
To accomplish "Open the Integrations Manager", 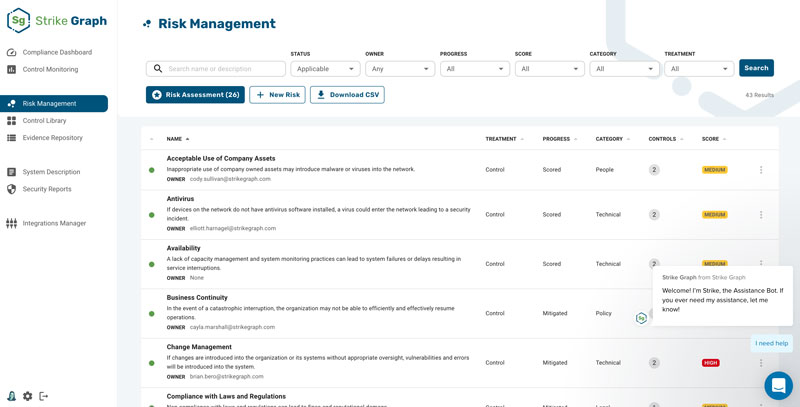I will [46, 223].
